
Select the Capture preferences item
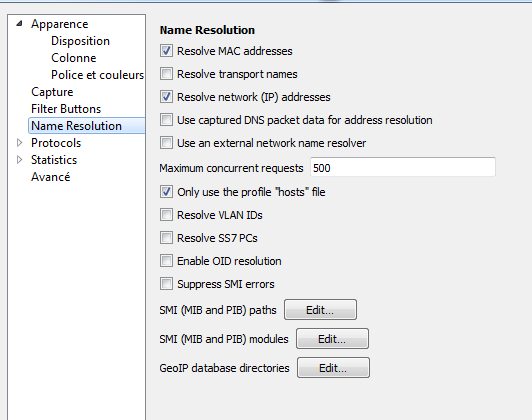[x=52, y=92]
